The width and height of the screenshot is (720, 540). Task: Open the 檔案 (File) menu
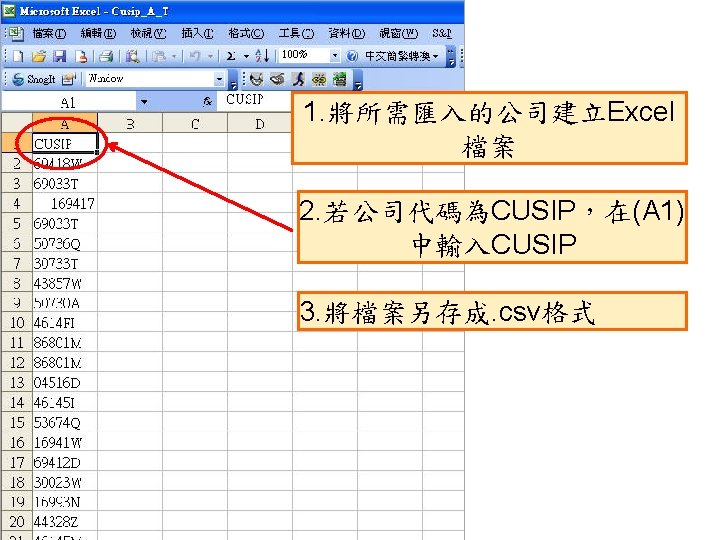coord(49,34)
